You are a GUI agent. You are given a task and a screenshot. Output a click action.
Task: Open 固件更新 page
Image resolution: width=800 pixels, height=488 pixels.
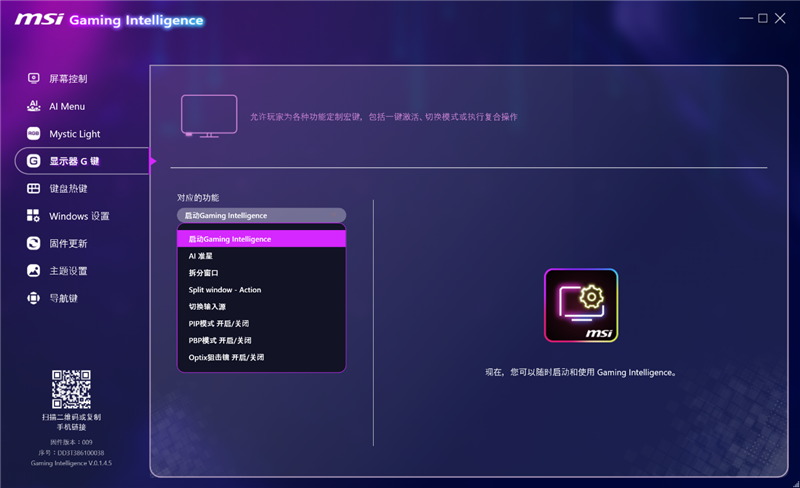[x=68, y=243]
